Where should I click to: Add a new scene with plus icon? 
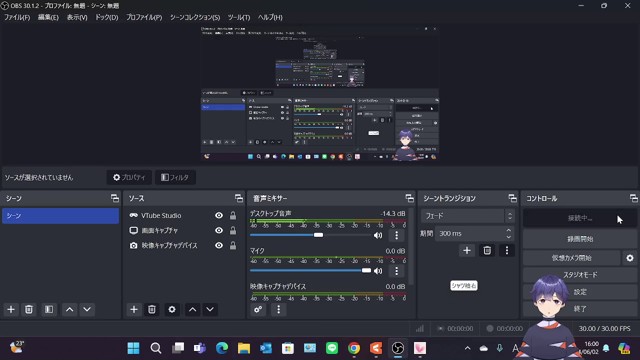11,309
